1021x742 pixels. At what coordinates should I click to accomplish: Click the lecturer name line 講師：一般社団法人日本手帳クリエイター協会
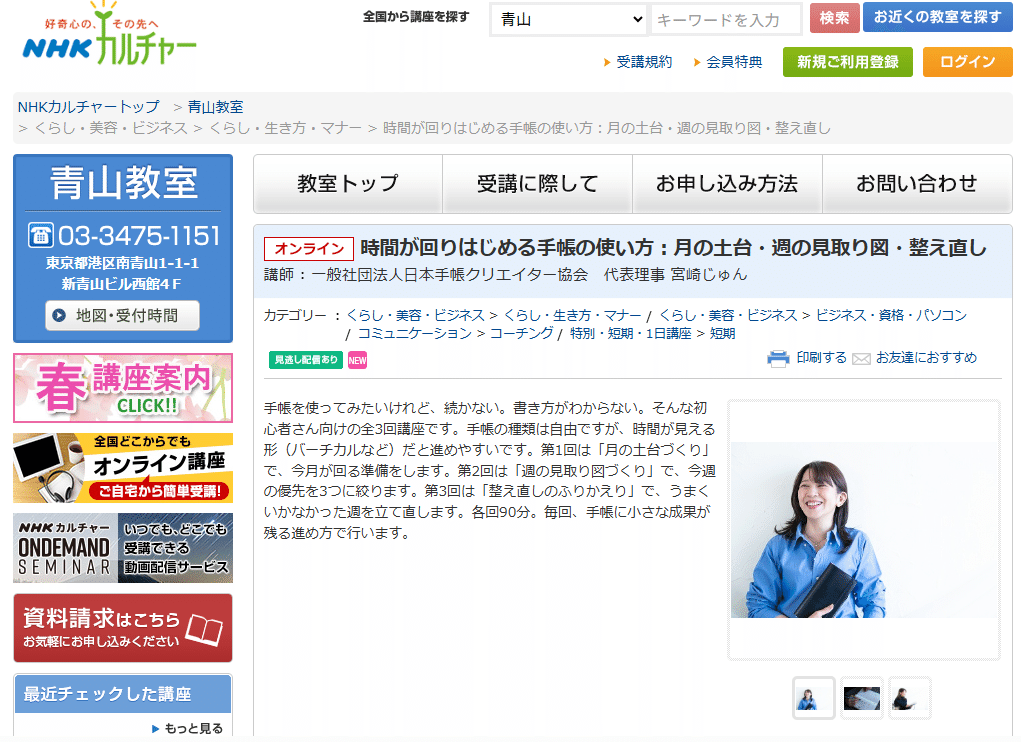505,275
